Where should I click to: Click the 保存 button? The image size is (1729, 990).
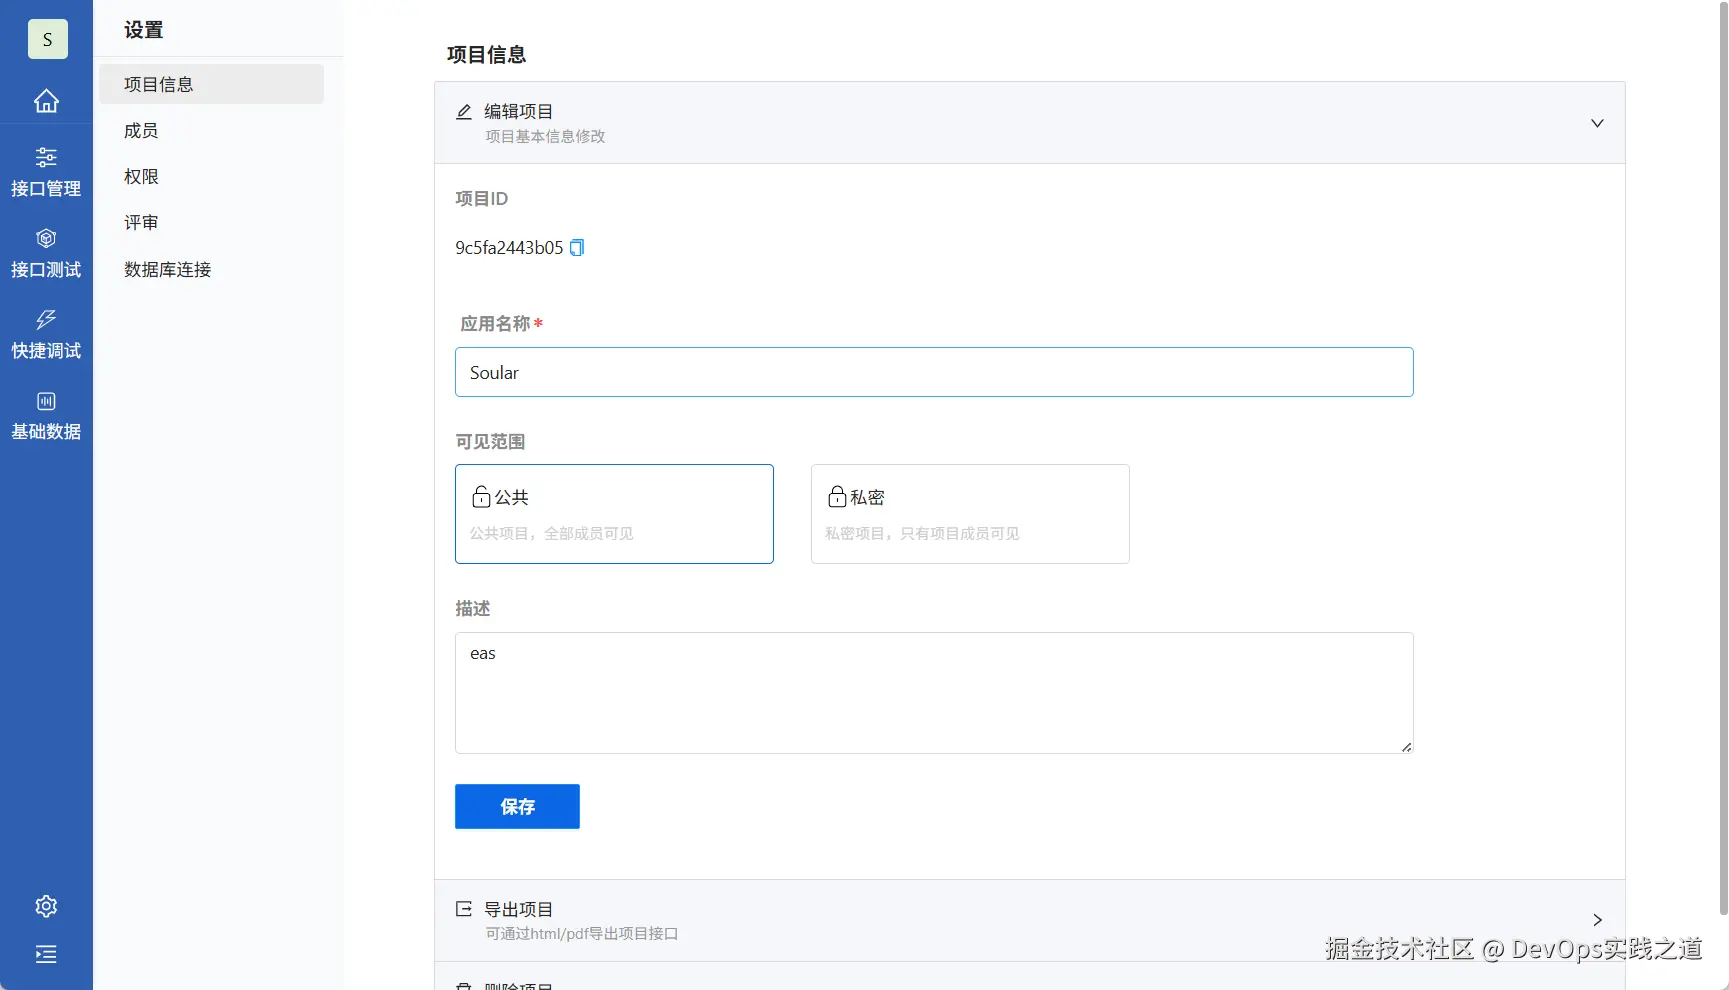point(517,807)
